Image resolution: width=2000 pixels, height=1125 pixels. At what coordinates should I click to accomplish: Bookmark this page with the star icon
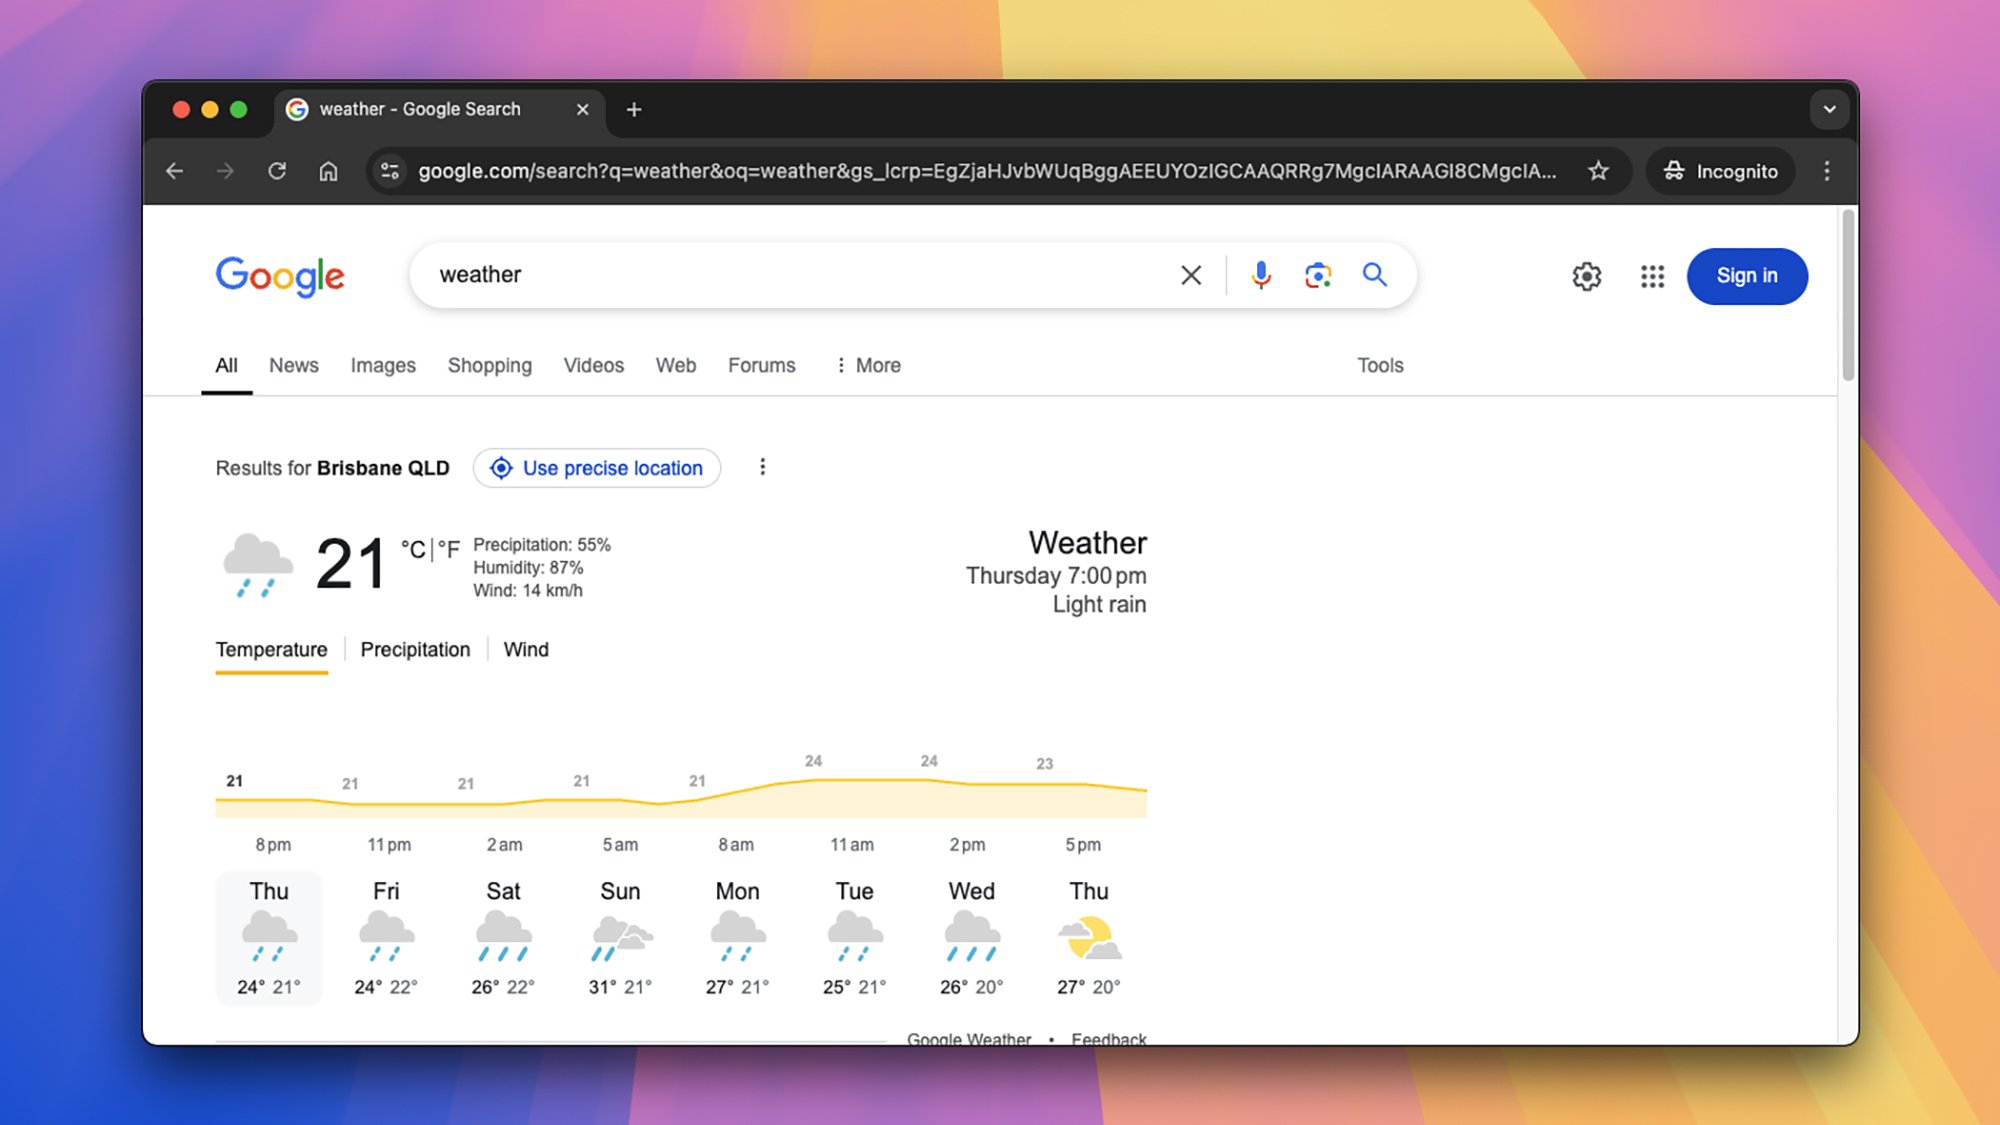[x=1598, y=171]
